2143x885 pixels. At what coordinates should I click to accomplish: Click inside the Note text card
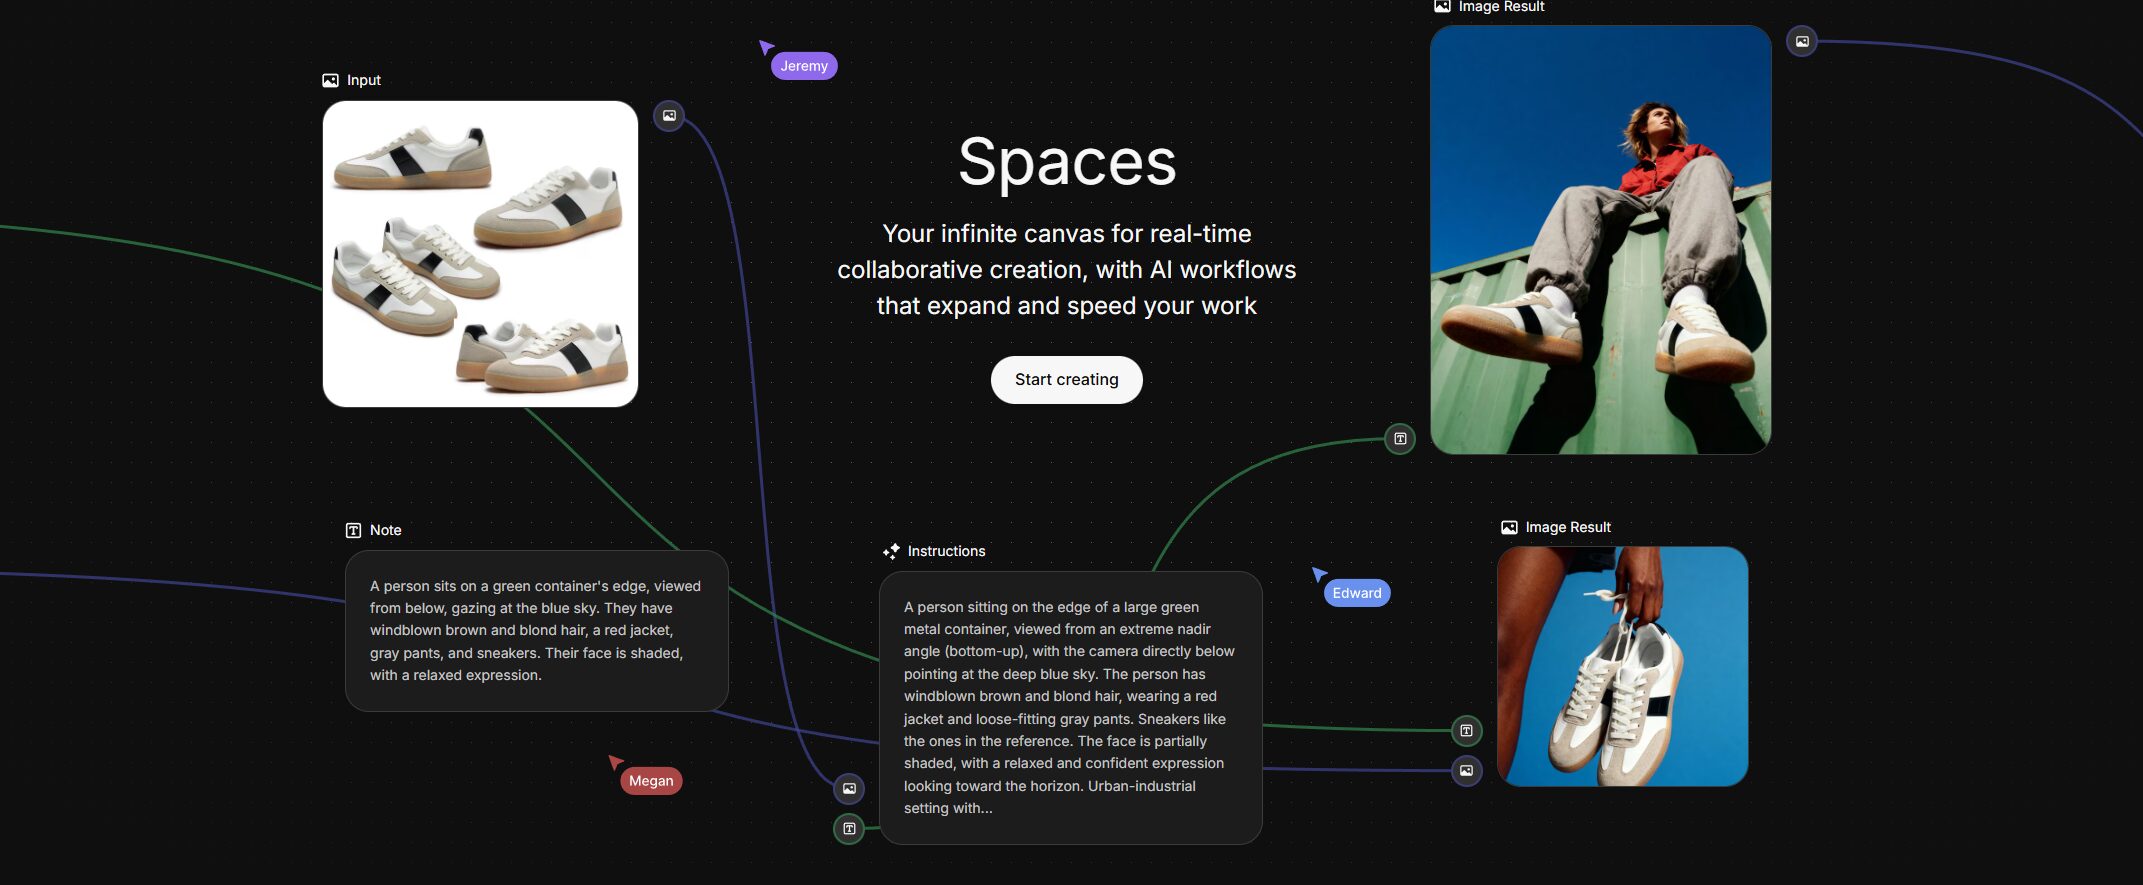(536, 631)
